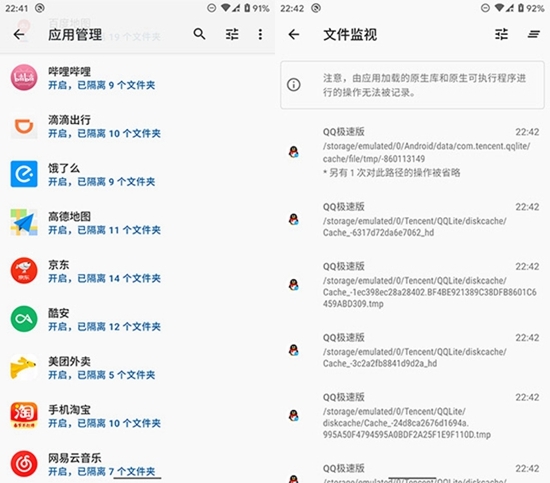The height and width of the screenshot is (483, 550).
Task: Tap the note 另有 1 次对此路径的操作被省略
Action: point(391,172)
